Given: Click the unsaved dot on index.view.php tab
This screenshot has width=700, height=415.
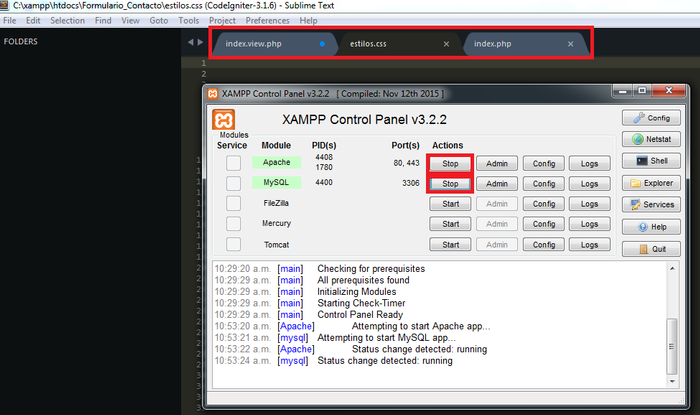Looking at the screenshot, I should pyautogui.click(x=322, y=44).
